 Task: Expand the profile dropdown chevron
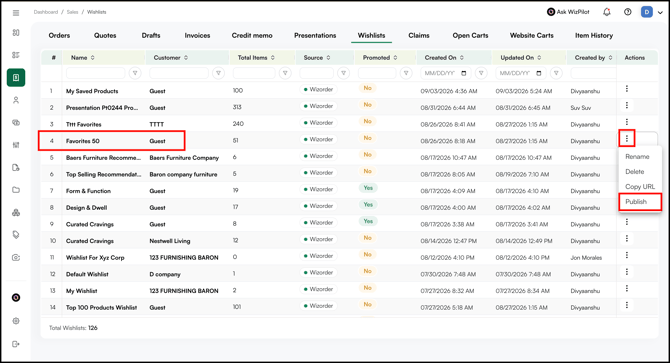point(660,12)
